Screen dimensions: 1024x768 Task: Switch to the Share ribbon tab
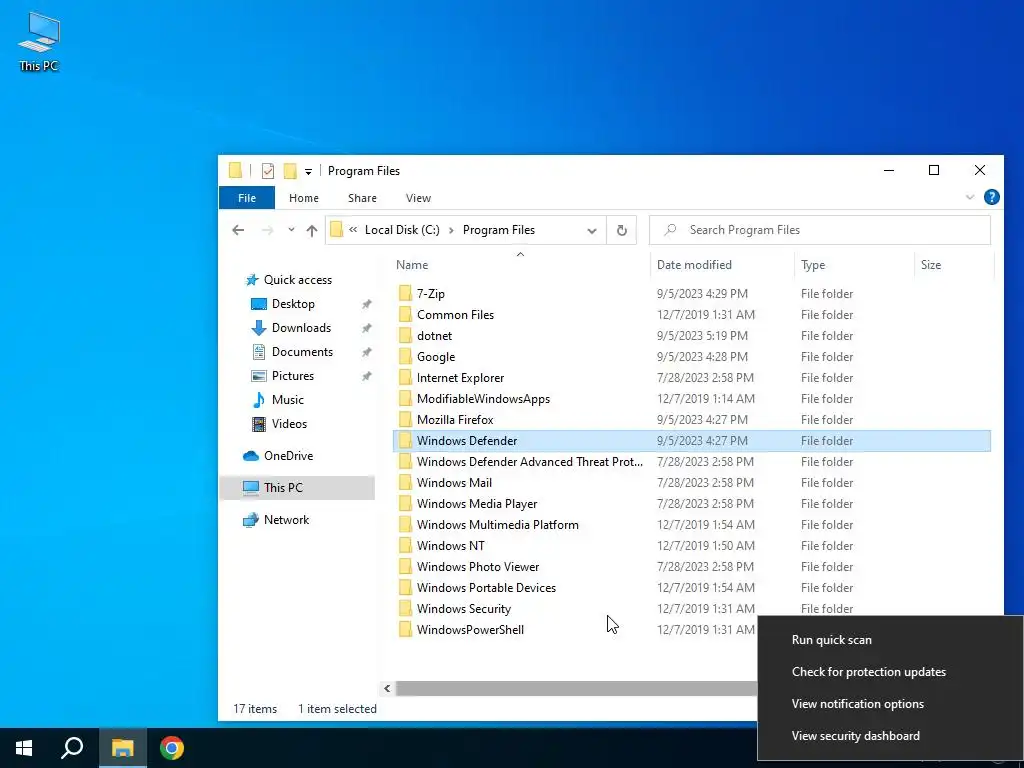[x=362, y=198]
